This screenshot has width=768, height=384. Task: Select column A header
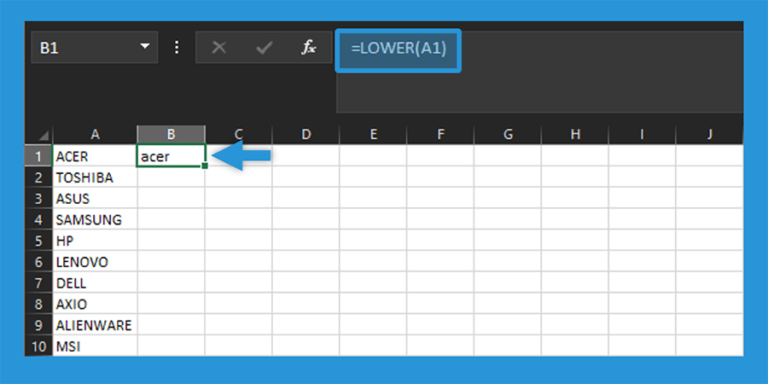tap(95, 134)
